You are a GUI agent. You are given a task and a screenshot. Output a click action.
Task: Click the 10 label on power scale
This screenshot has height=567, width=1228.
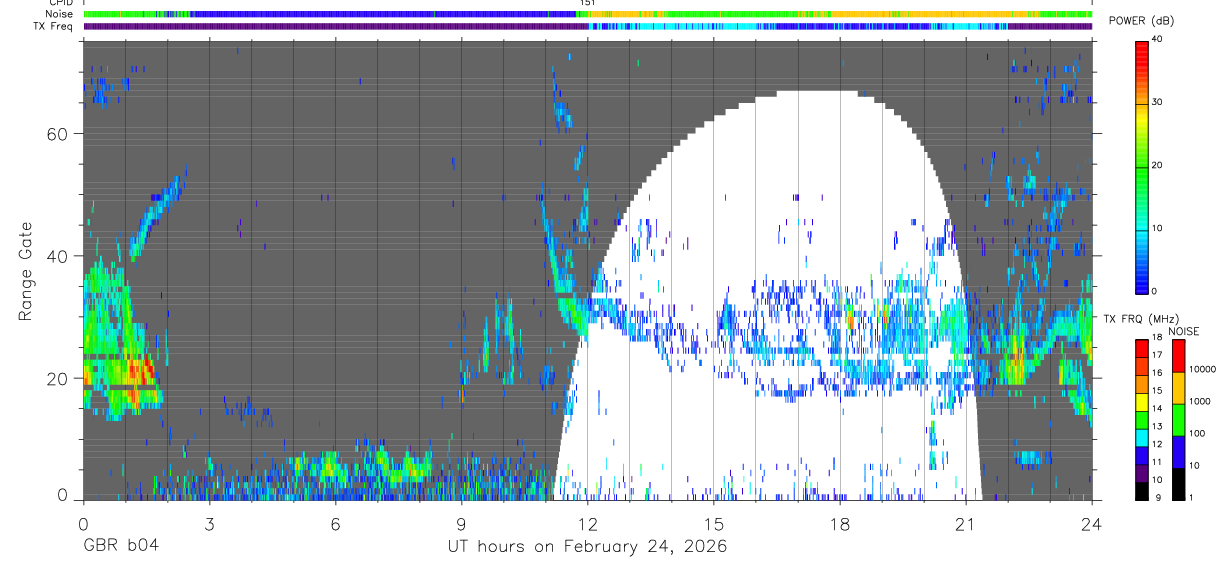1158,228
